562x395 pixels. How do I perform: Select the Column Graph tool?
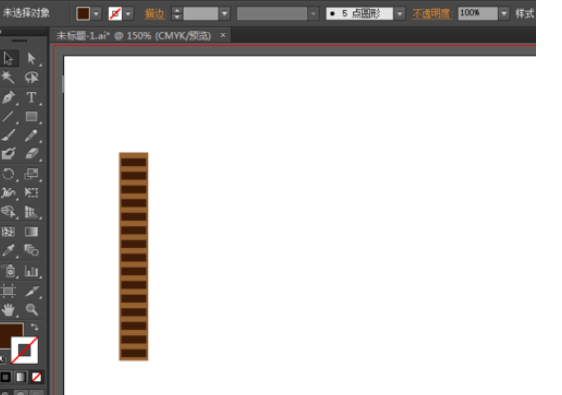point(32,271)
